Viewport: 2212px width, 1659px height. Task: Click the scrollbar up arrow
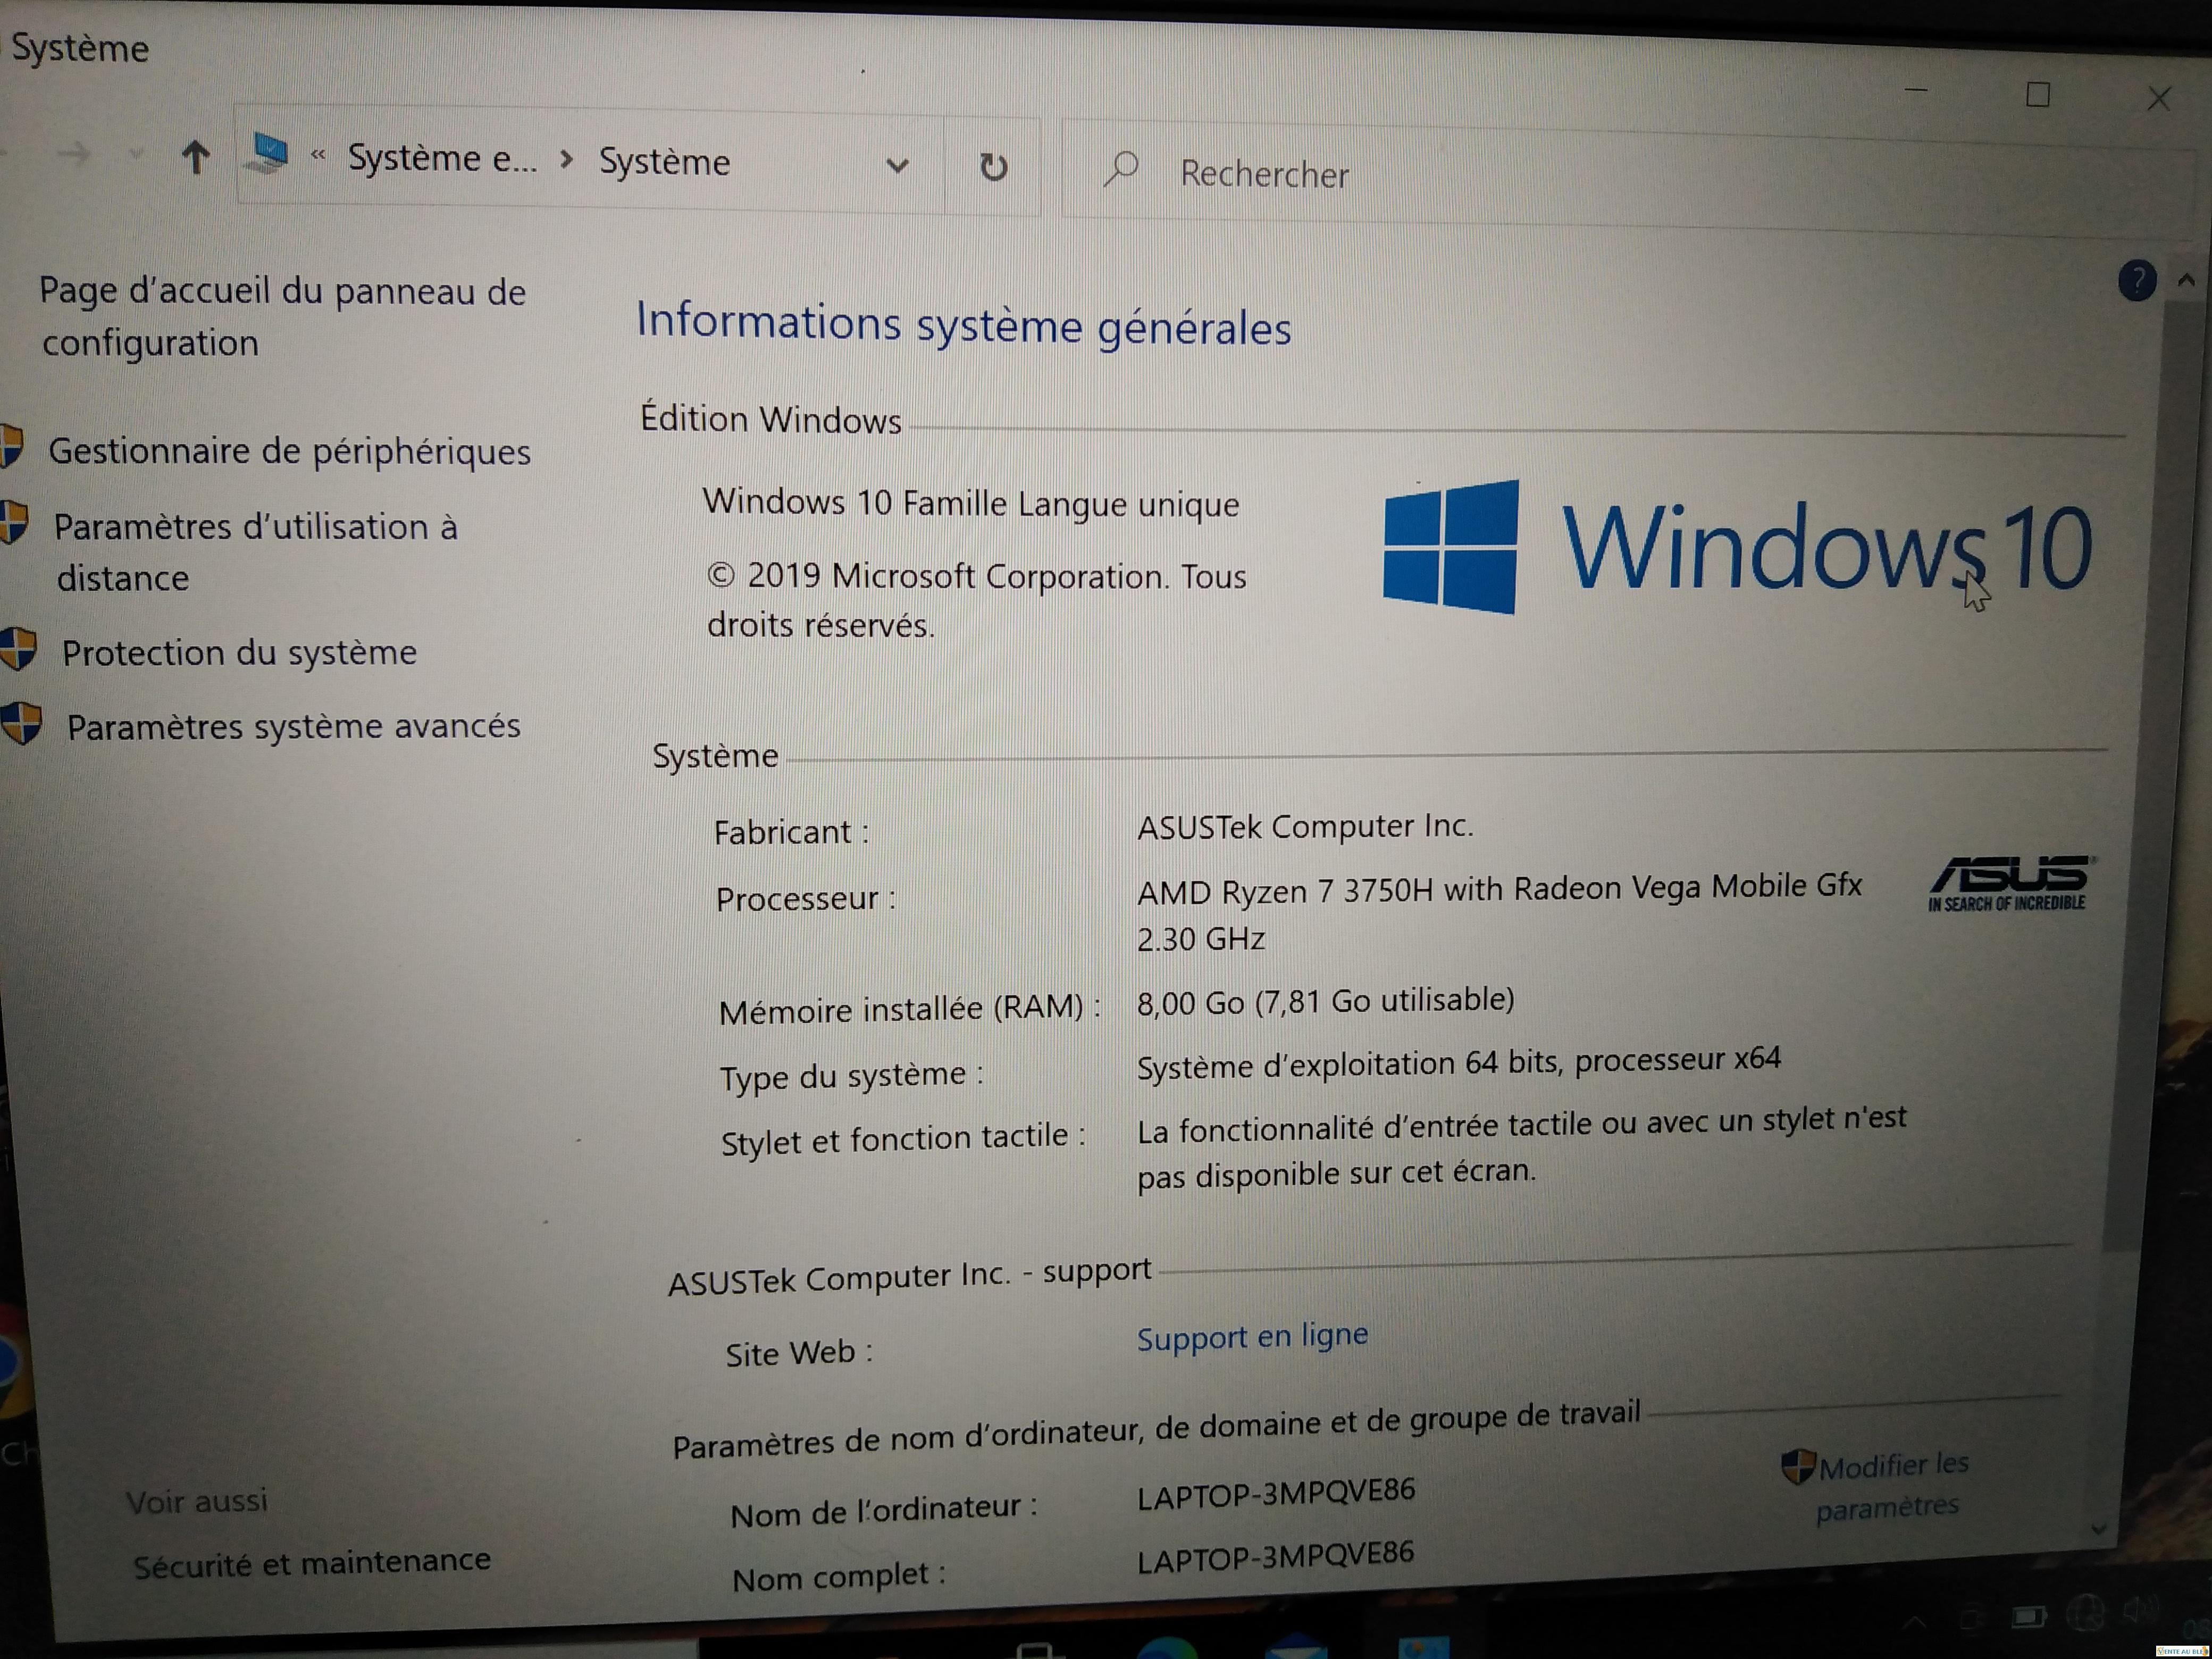[x=2186, y=281]
